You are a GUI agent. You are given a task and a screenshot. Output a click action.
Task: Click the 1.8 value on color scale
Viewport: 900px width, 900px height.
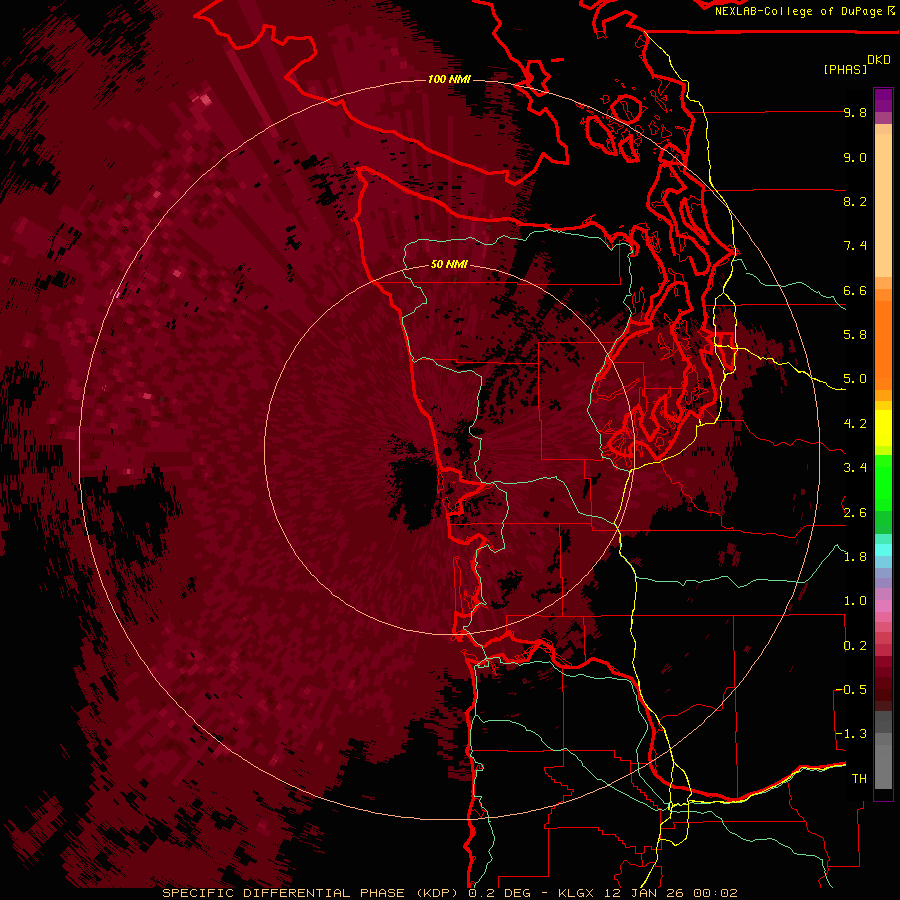[x=855, y=557]
